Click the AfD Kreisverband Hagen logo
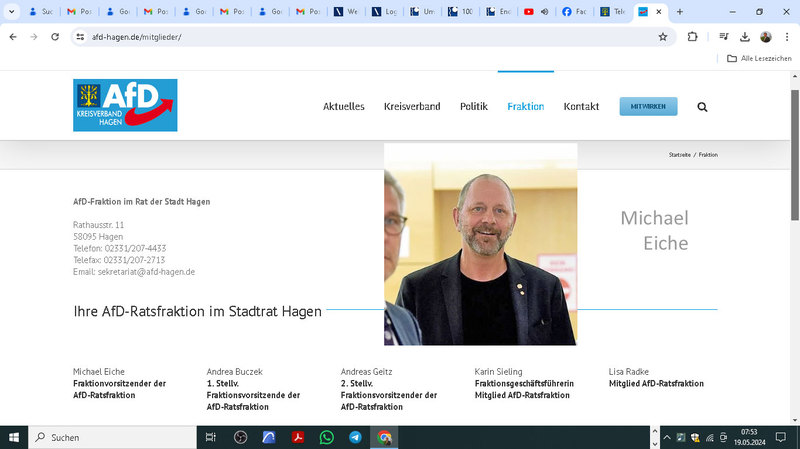The height and width of the screenshot is (449, 800). point(125,105)
